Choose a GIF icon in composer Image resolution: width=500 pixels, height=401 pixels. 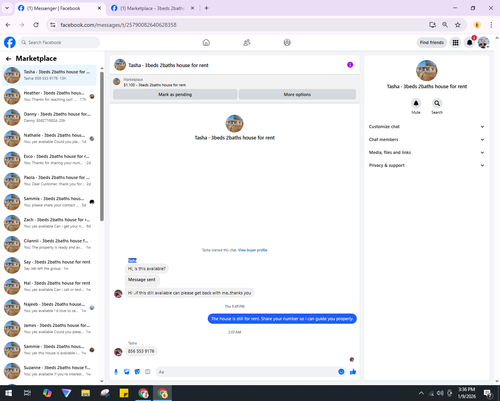pos(148,372)
